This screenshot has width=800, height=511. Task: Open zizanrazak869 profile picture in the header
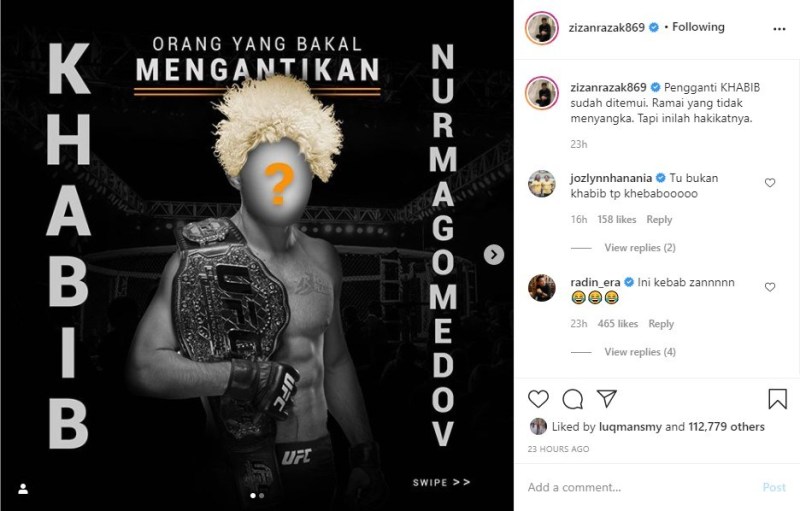pos(542,28)
